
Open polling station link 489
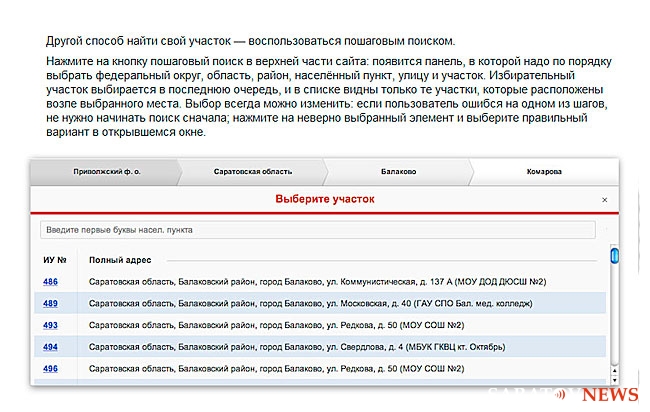50,303
